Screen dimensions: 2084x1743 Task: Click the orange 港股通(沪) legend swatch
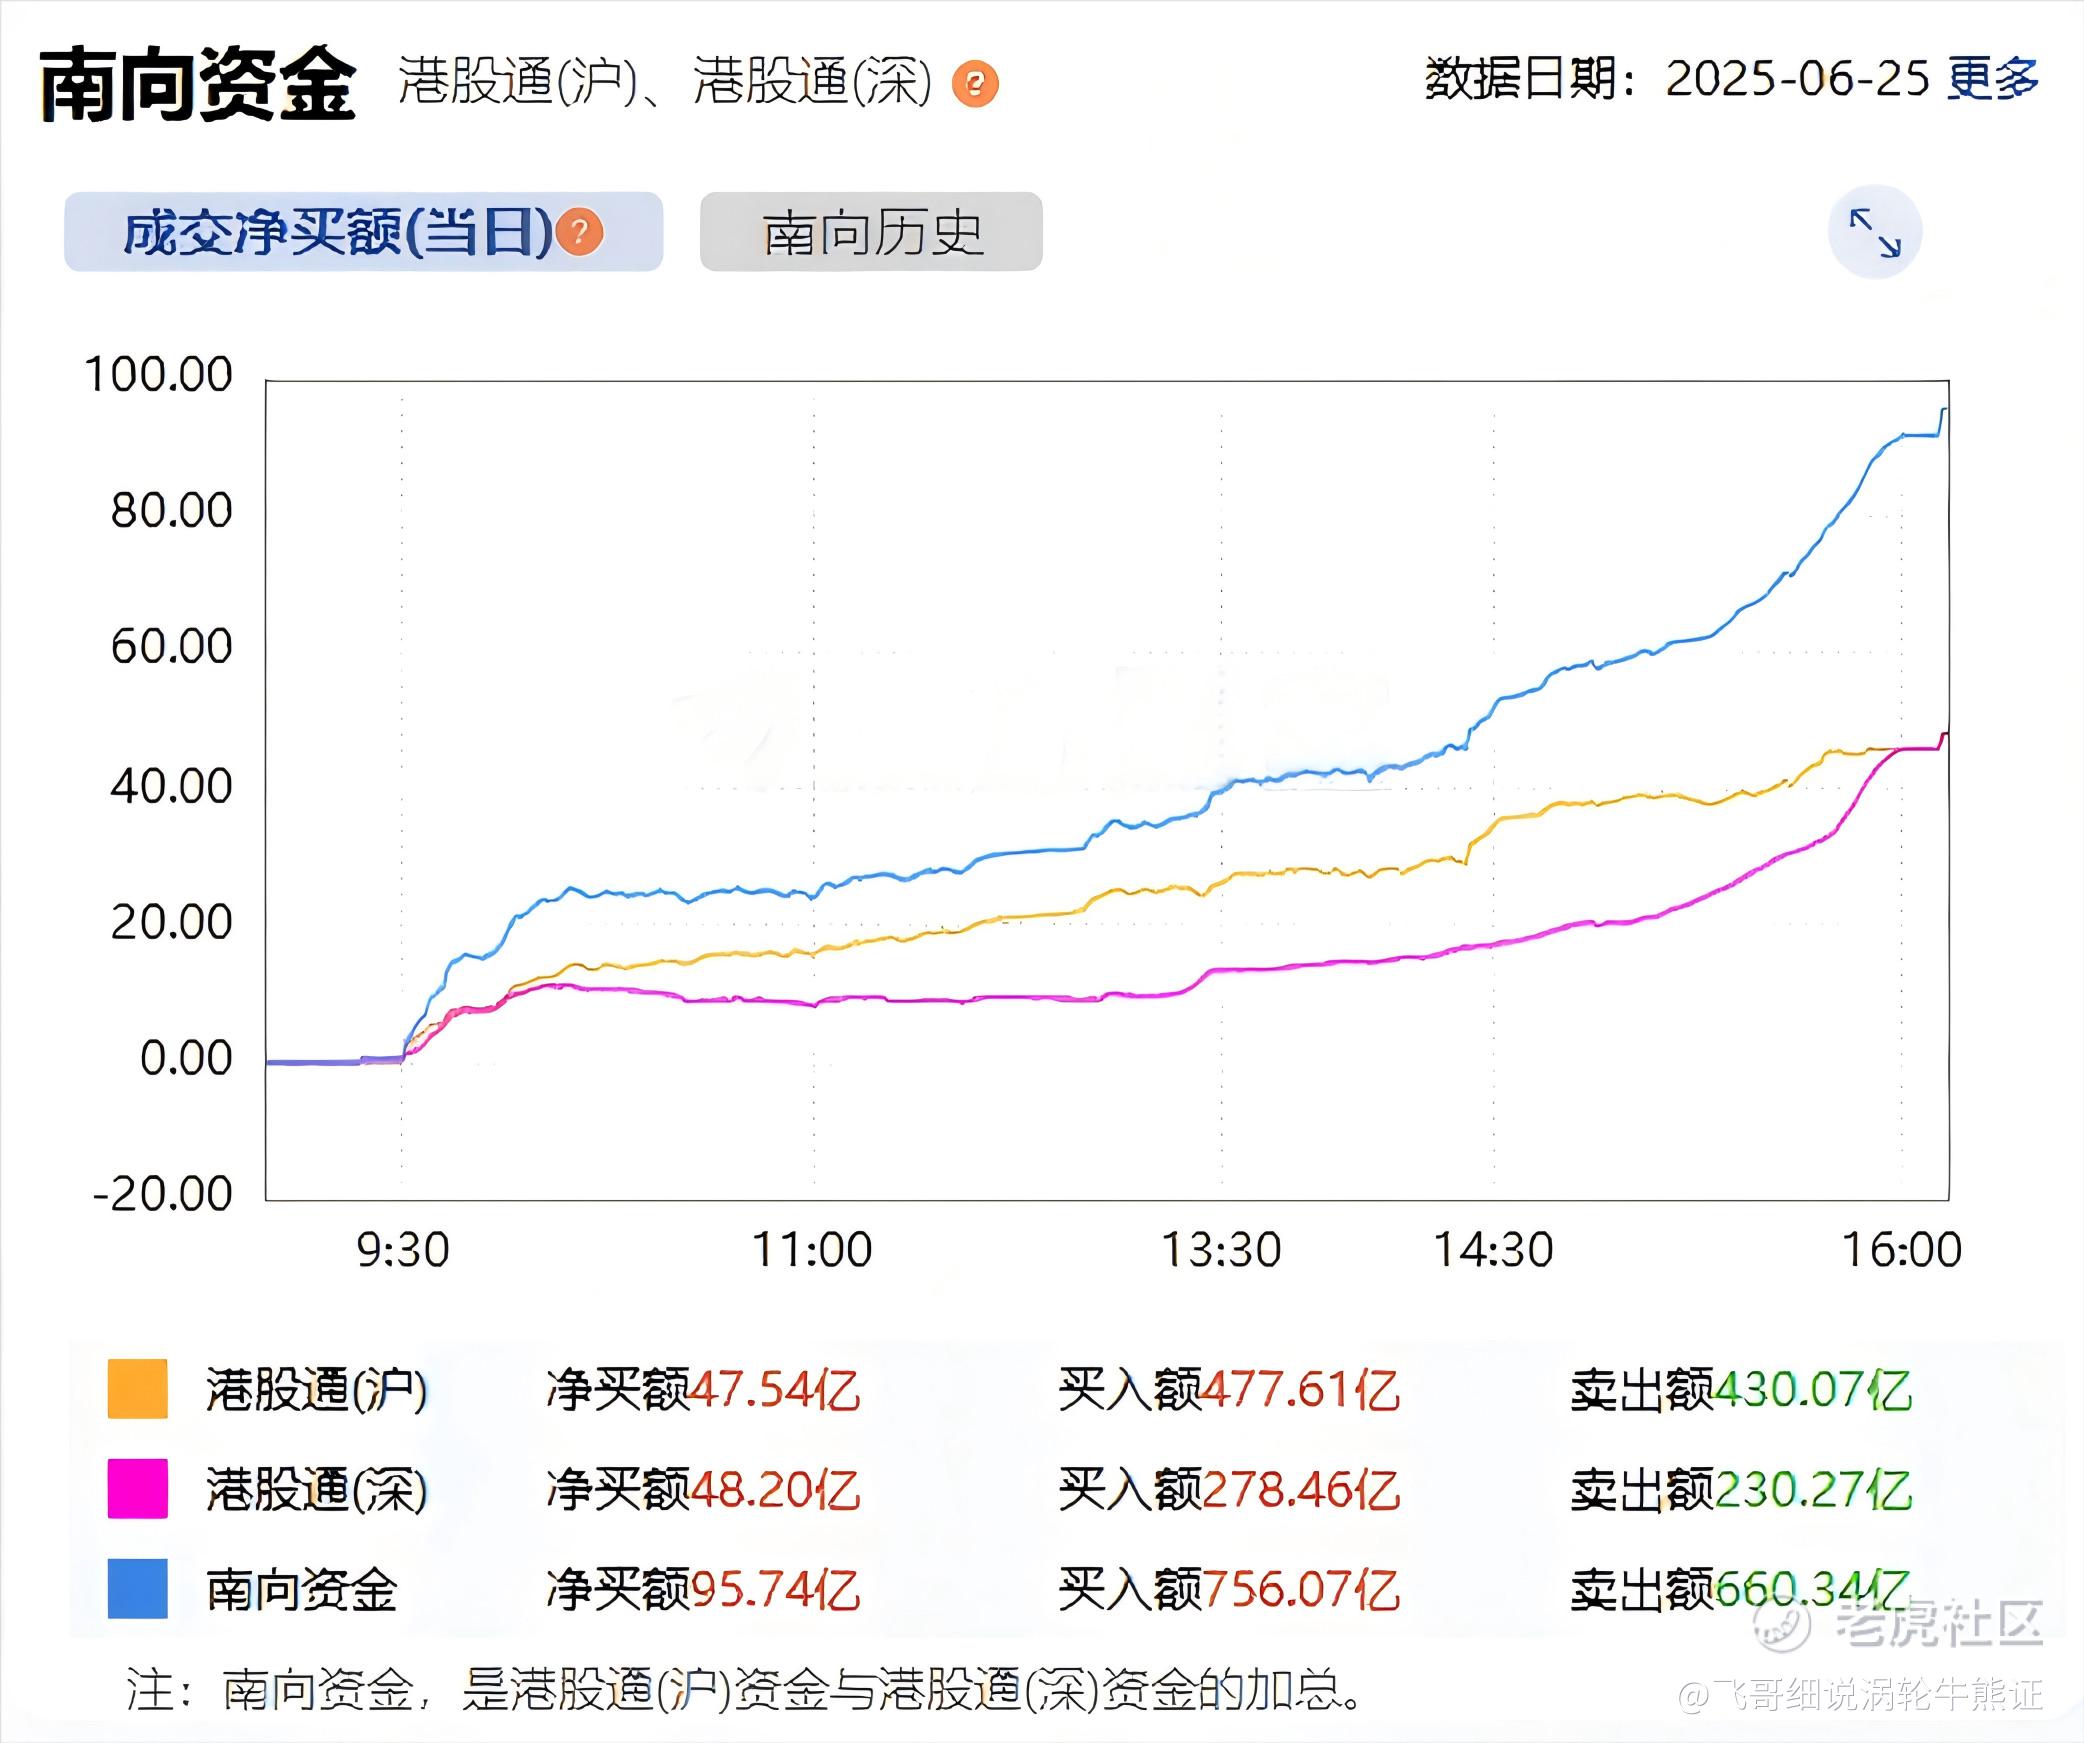138,1388
